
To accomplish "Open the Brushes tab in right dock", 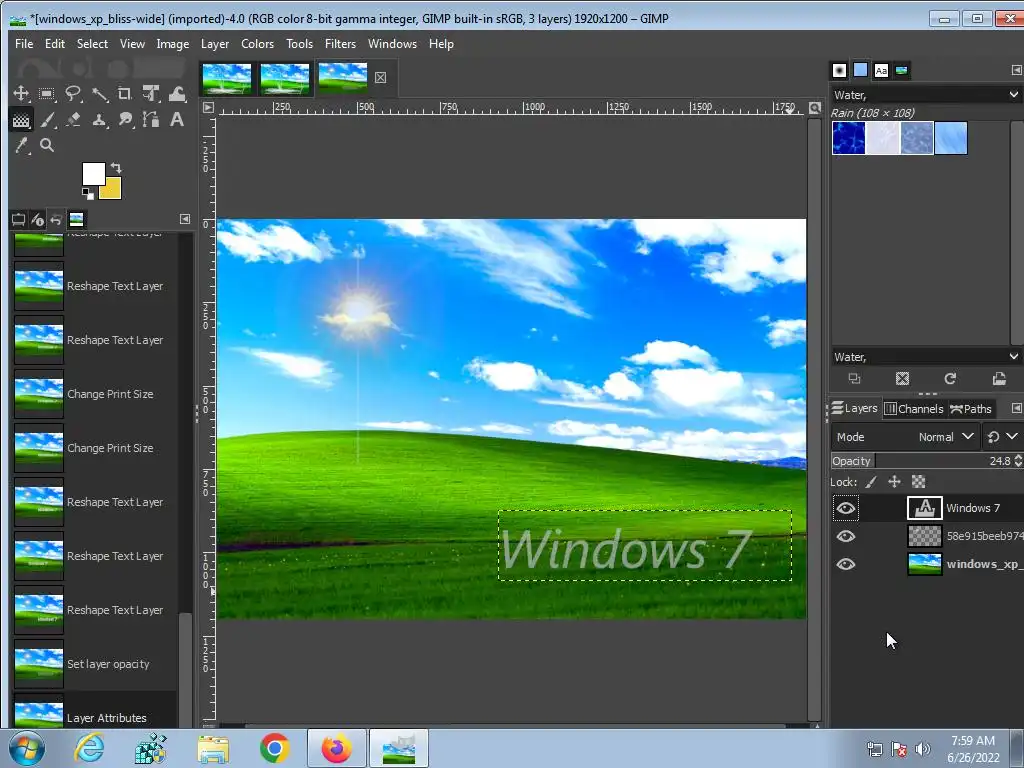I will click(840, 71).
